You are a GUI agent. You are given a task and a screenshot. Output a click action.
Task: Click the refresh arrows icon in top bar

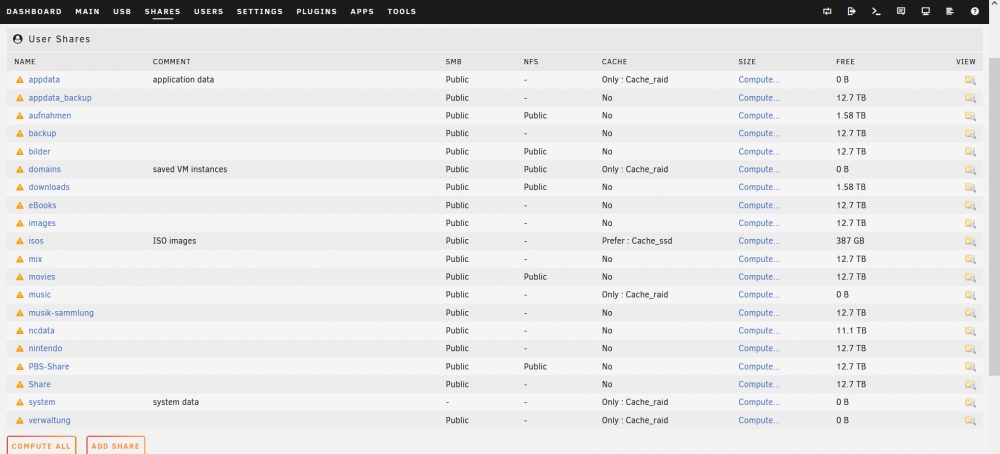[827, 11]
